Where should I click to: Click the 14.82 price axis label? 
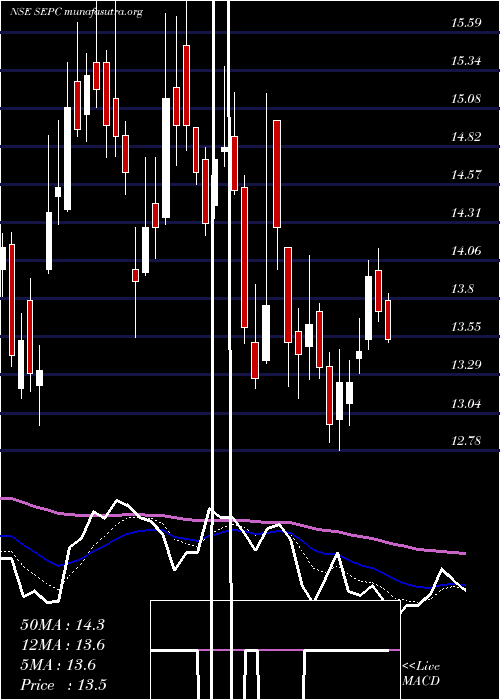pyautogui.click(x=466, y=136)
